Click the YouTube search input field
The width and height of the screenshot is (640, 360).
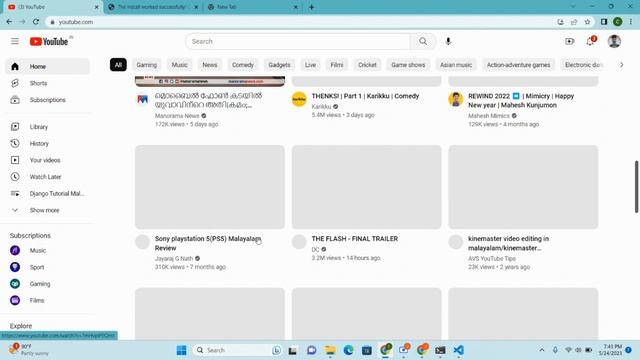(x=298, y=41)
